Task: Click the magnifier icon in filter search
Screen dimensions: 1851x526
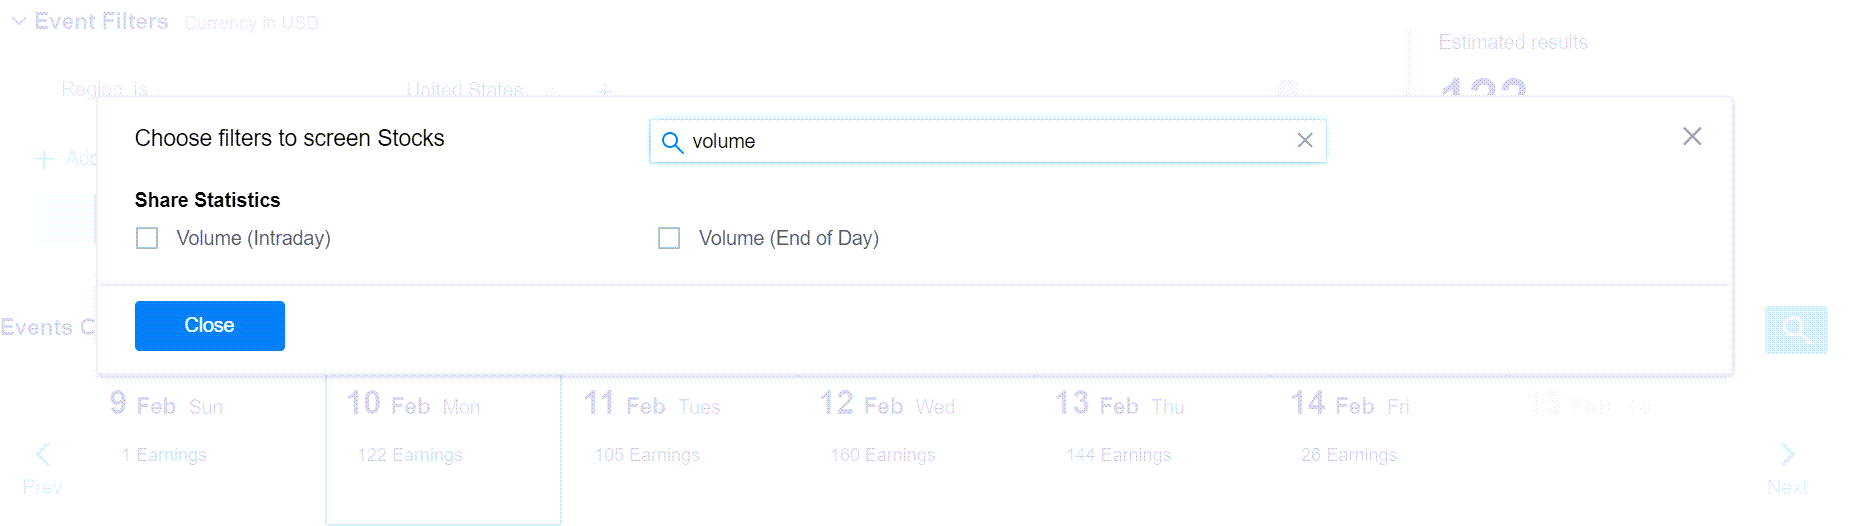Action: tap(673, 142)
